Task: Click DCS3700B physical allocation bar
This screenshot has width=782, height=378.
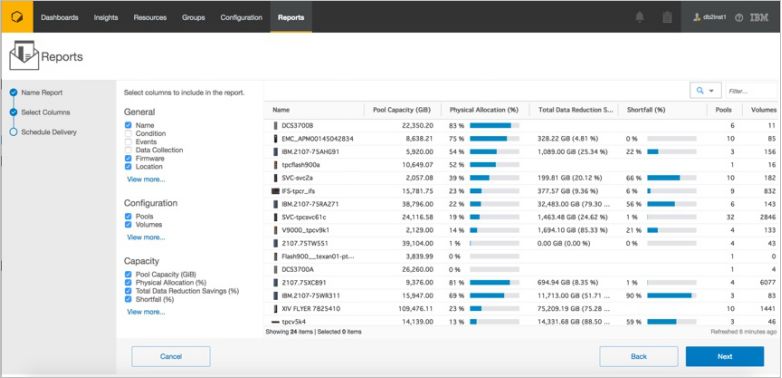Action: [x=494, y=125]
